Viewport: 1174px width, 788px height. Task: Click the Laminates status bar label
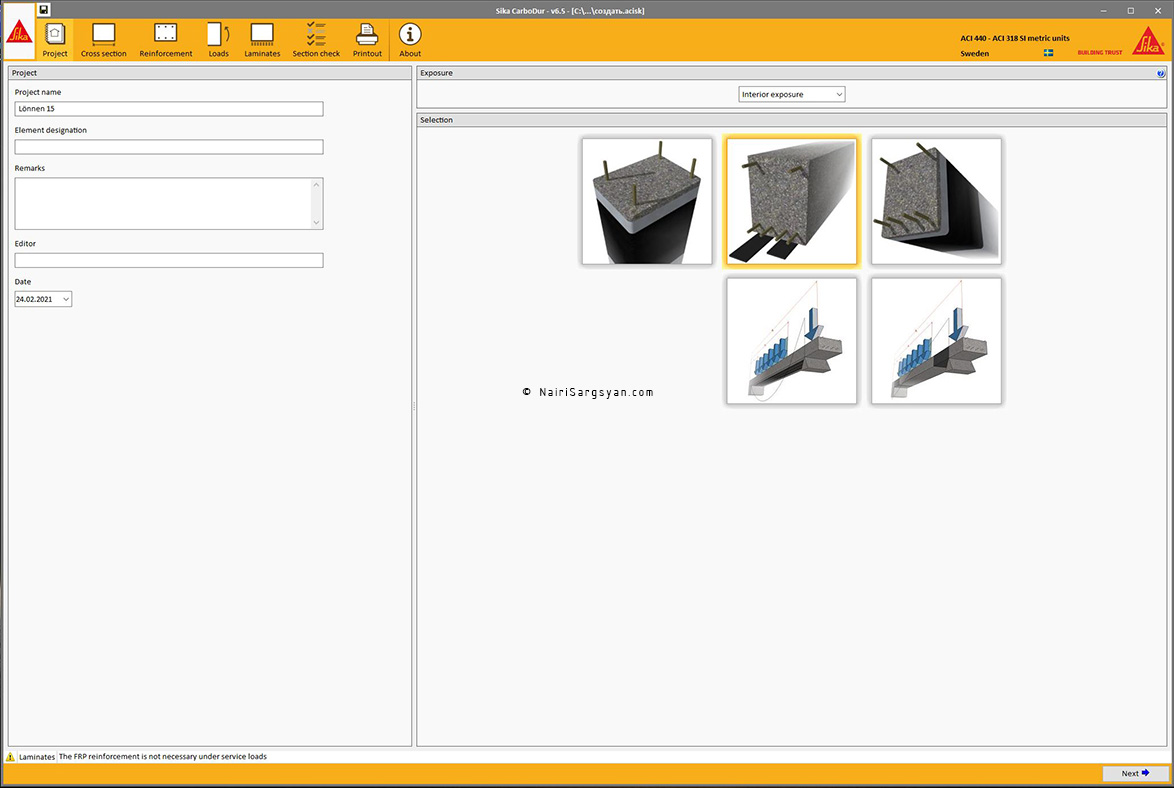click(x=37, y=757)
